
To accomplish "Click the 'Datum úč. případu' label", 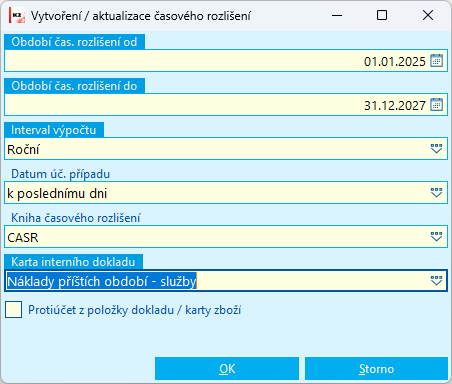I will point(61,174).
